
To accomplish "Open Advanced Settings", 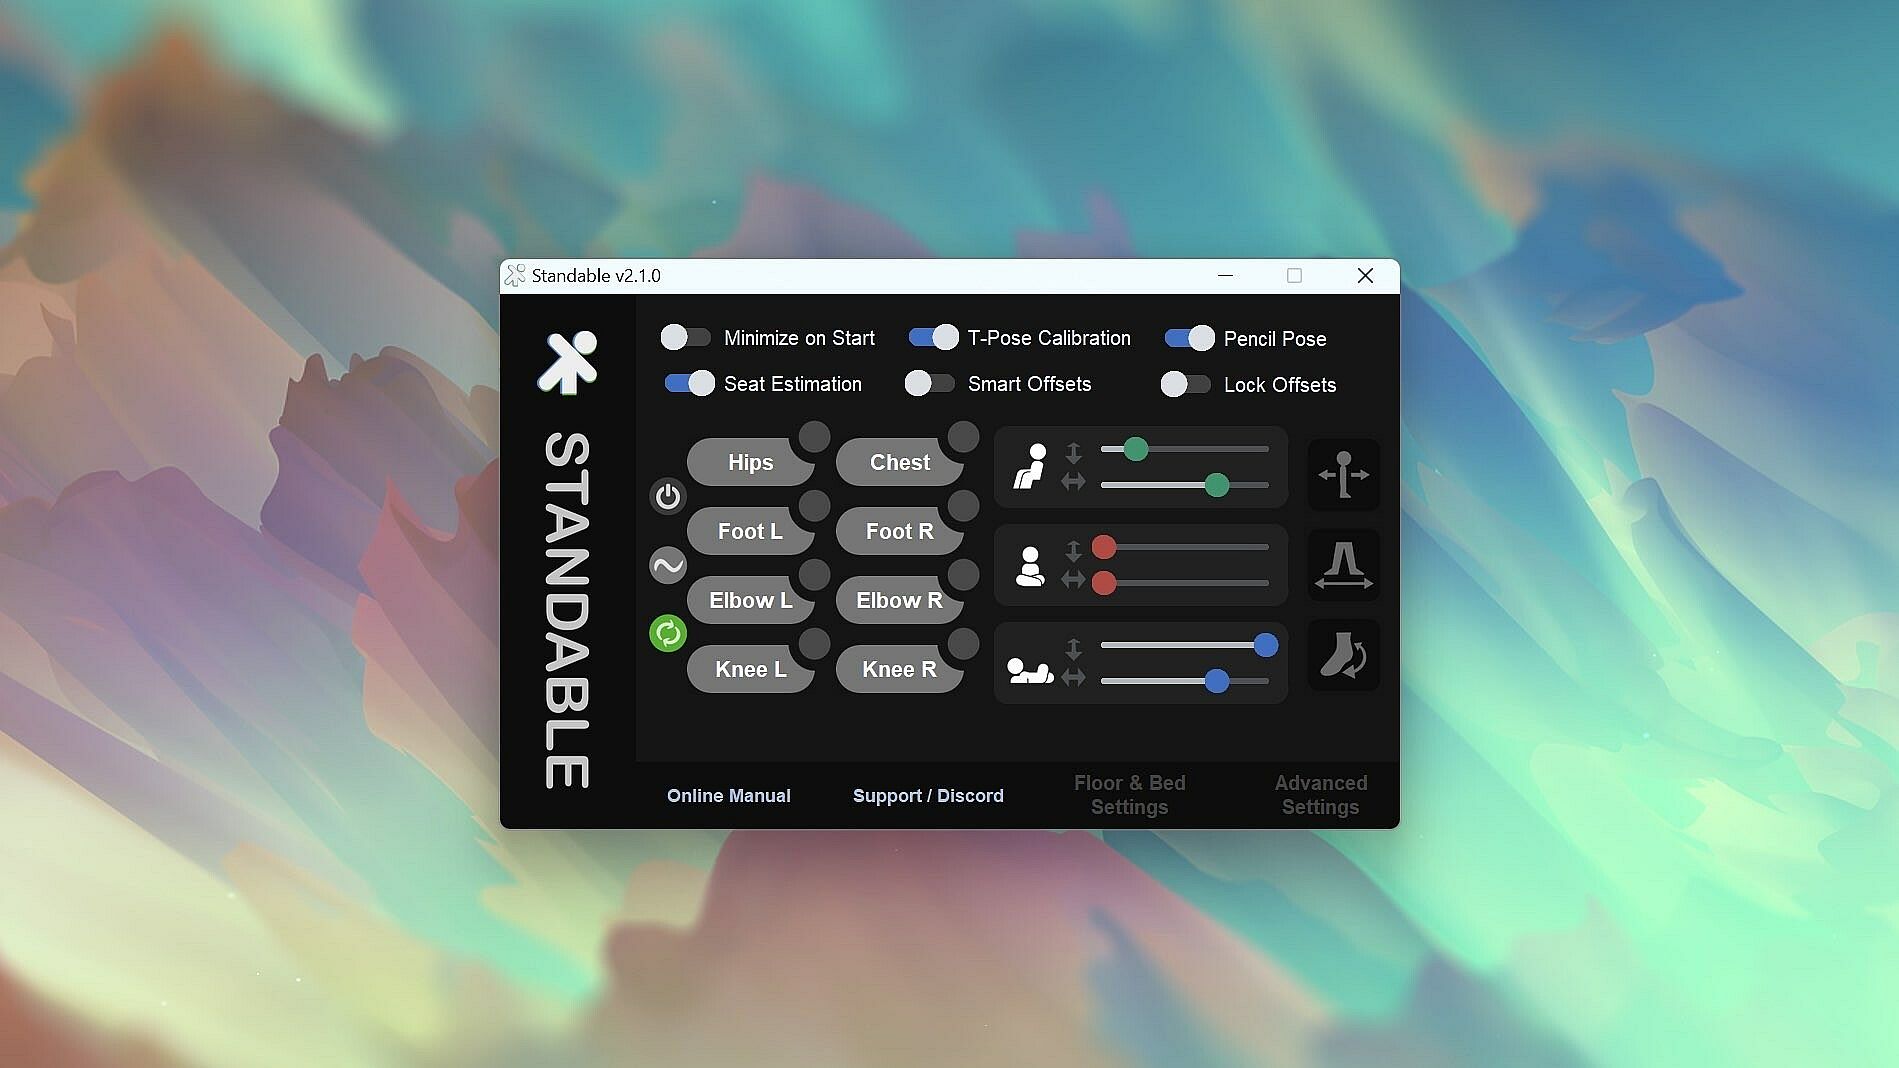I will pos(1321,795).
